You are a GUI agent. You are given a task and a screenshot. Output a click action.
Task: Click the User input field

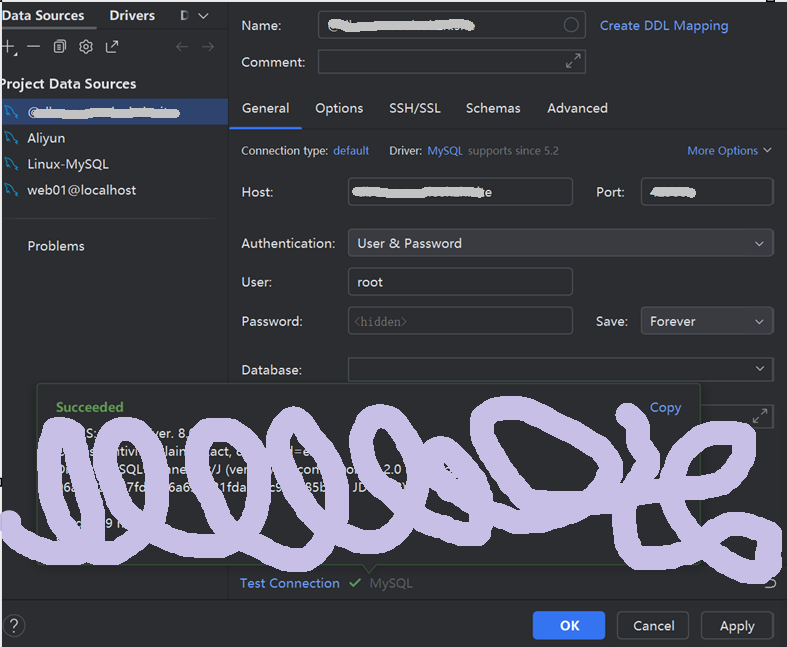point(460,282)
